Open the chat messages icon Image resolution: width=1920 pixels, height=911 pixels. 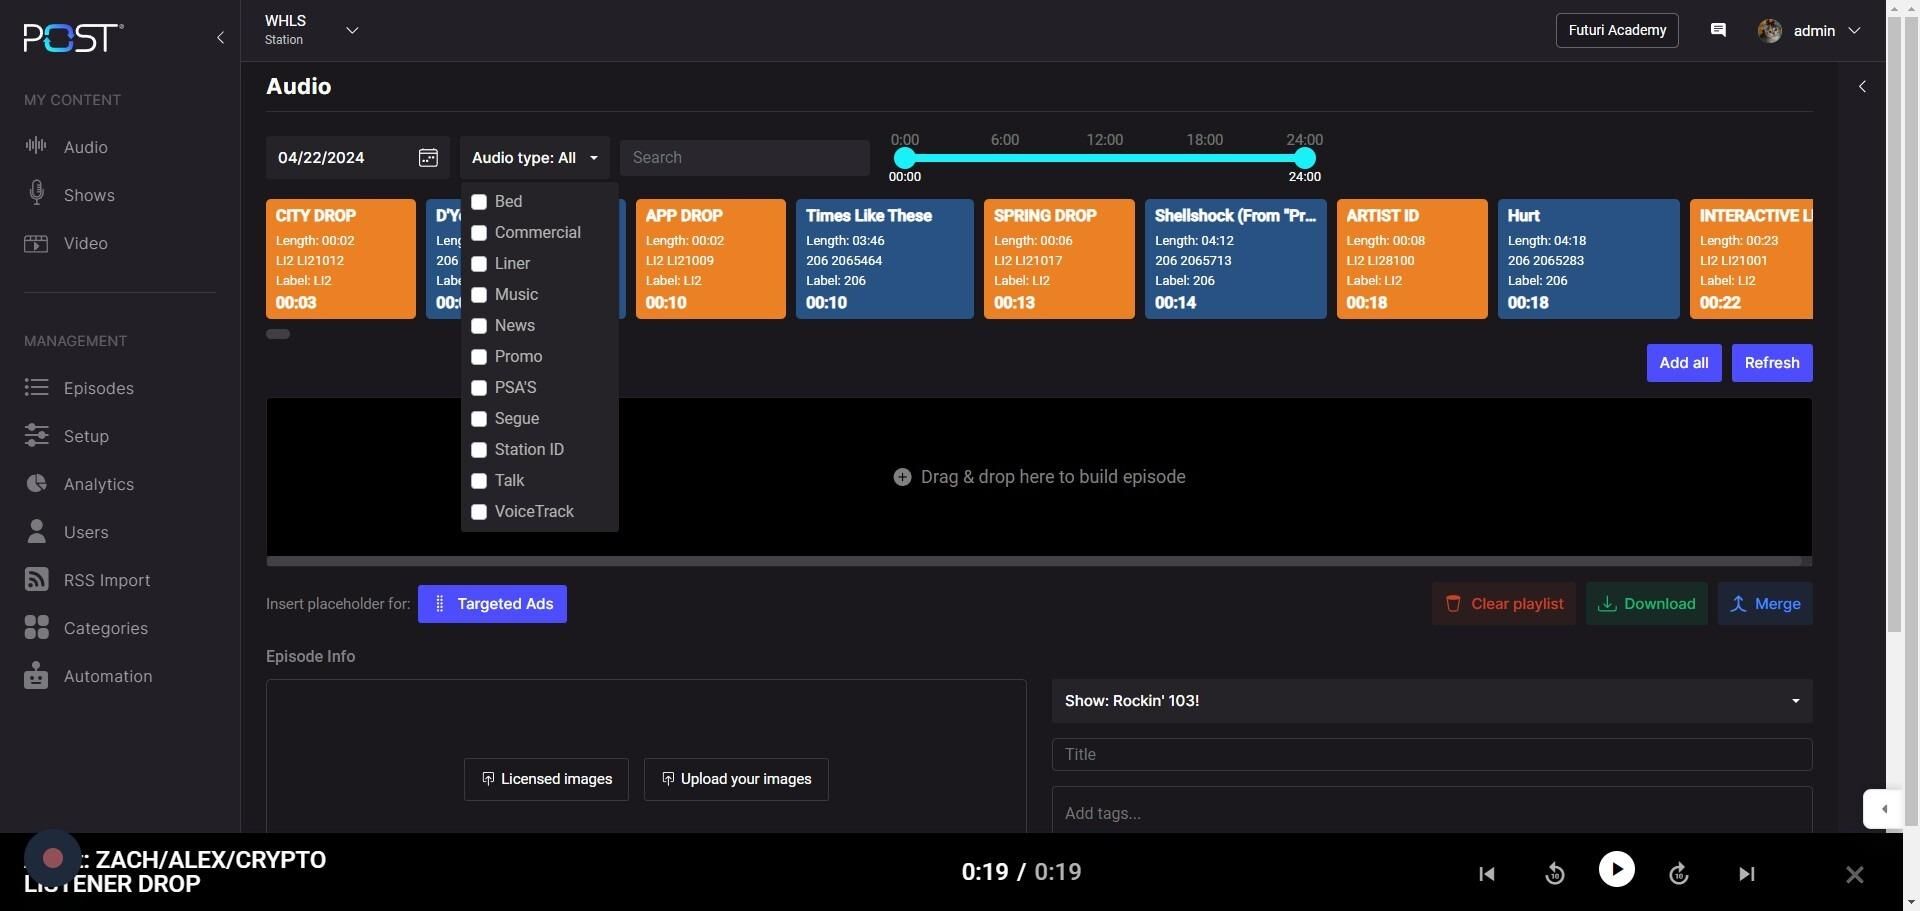pos(1718,31)
